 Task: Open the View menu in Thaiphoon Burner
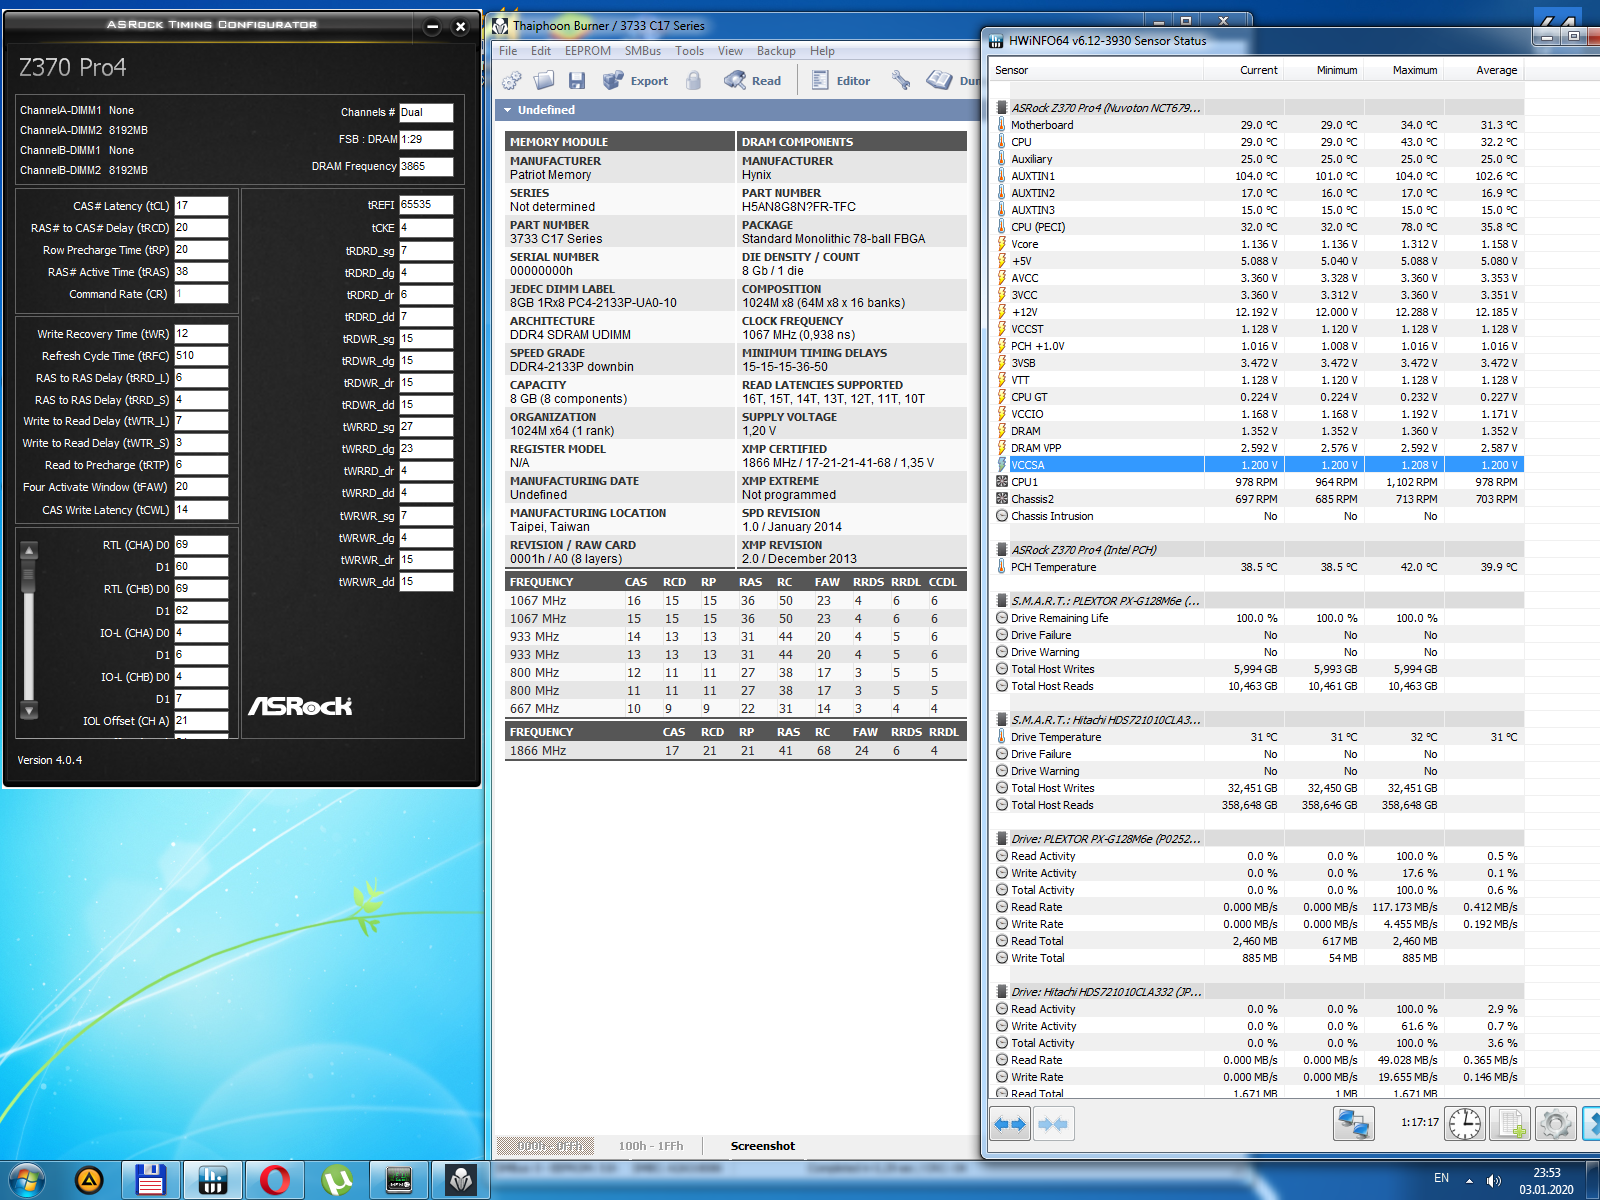click(730, 51)
